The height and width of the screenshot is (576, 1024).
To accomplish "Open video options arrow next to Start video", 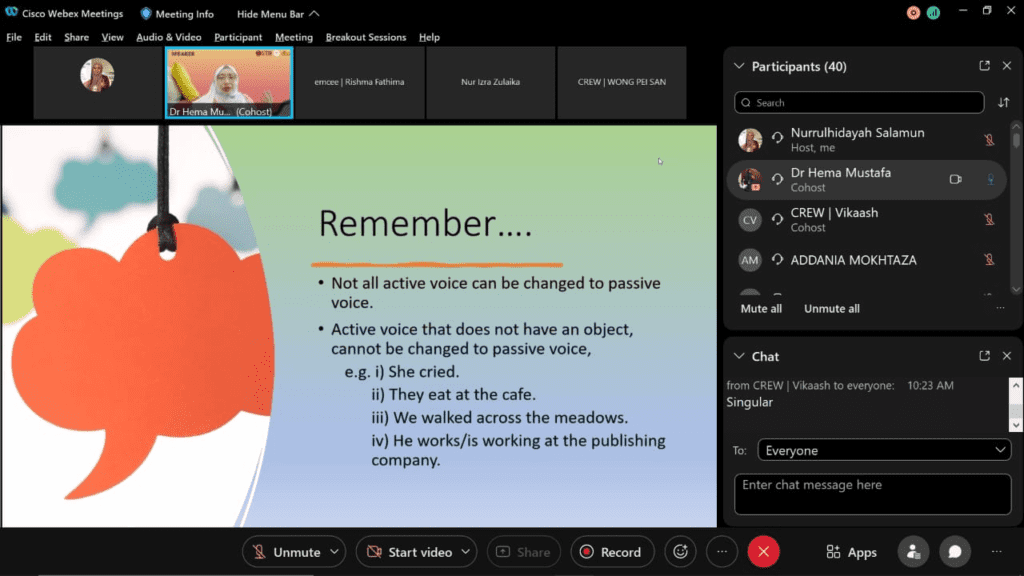I will (x=466, y=552).
